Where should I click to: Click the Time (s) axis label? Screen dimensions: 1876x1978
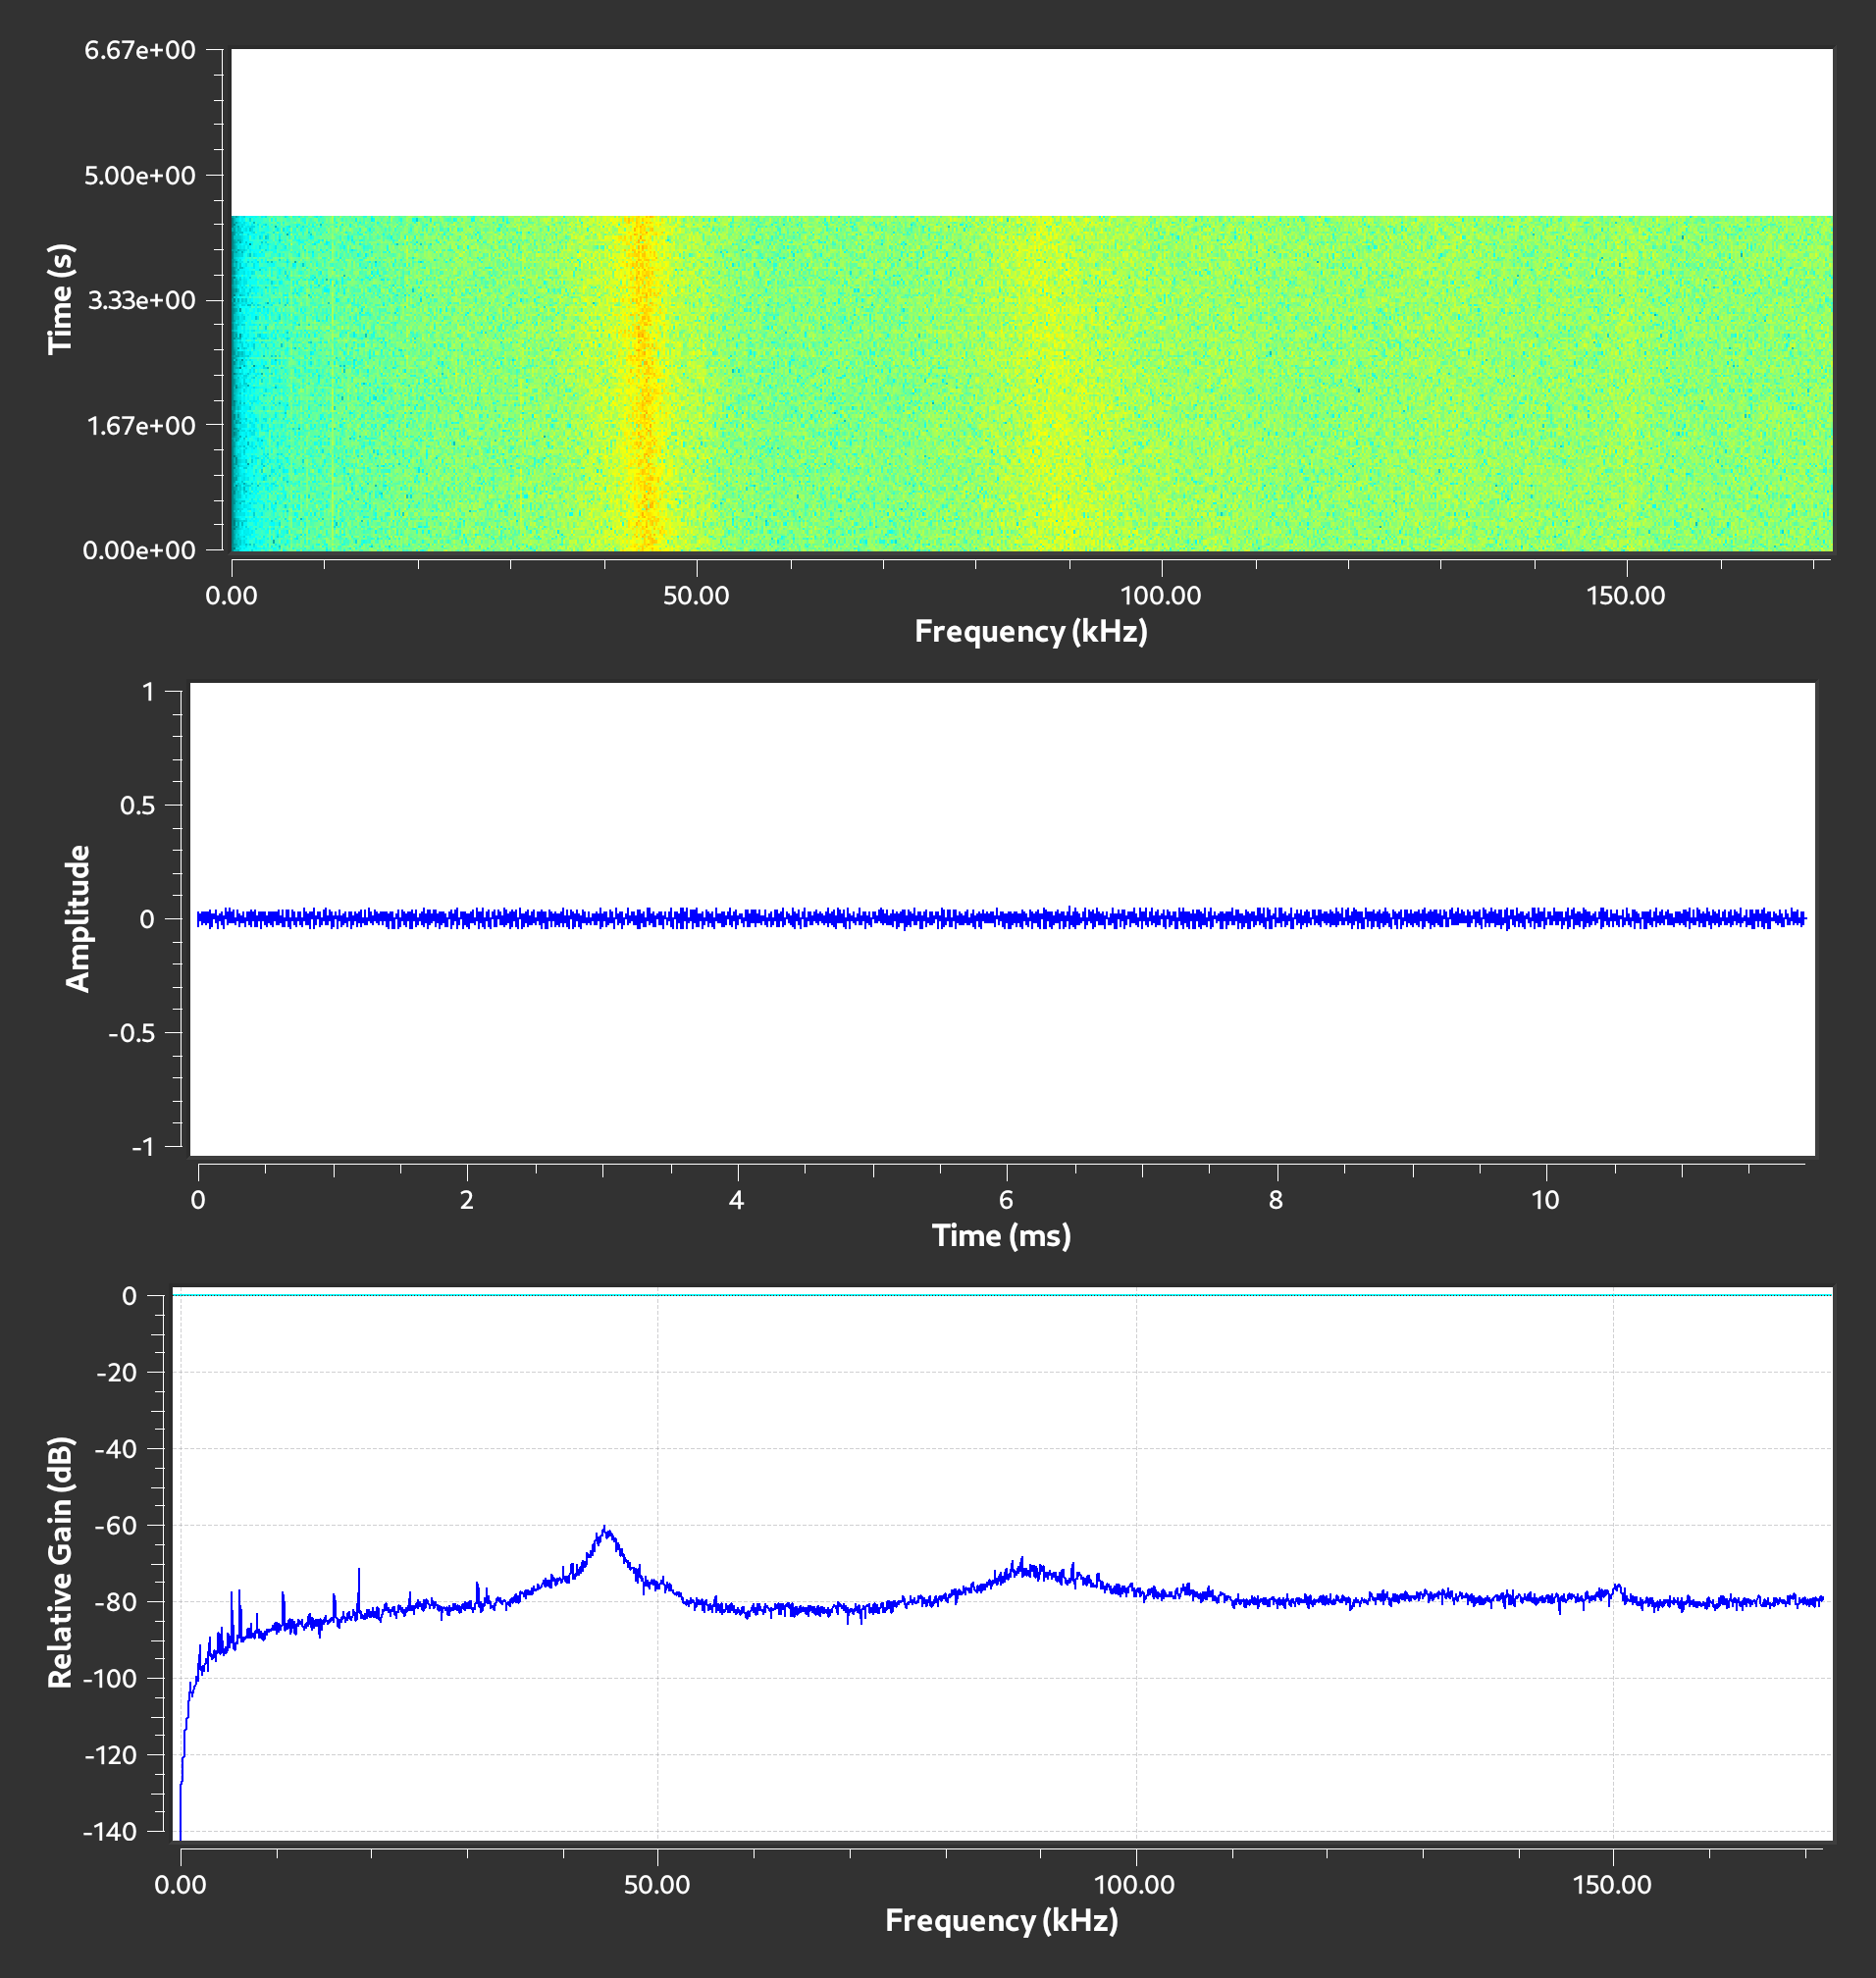[61, 298]
